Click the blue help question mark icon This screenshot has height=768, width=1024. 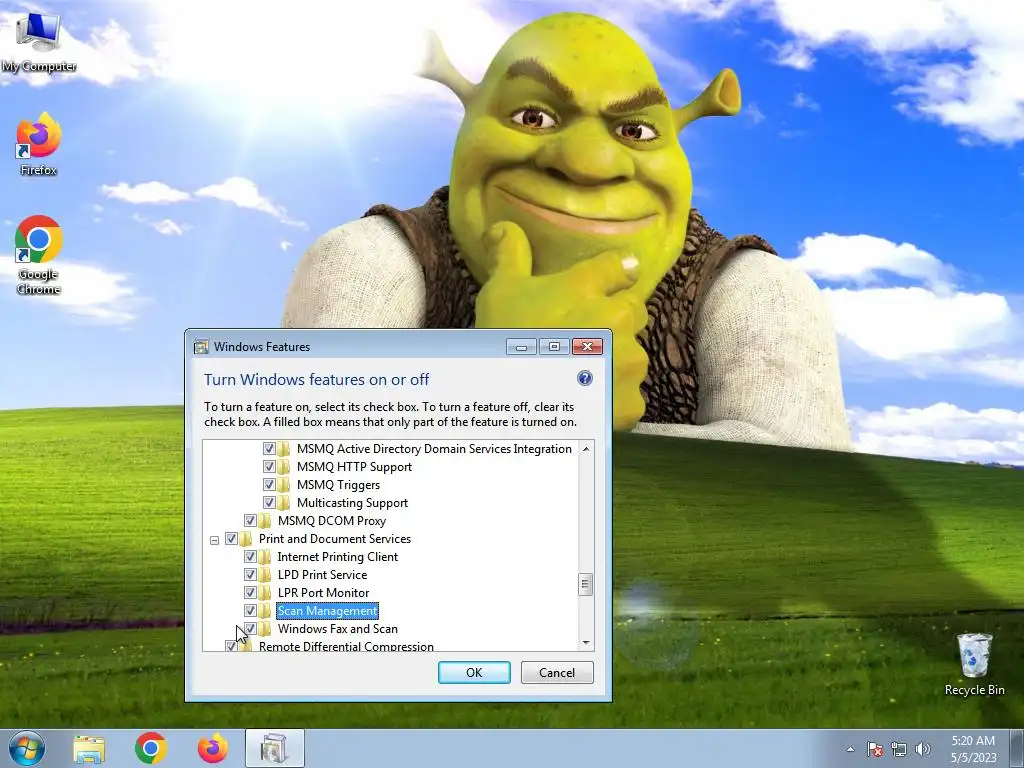click(x=584, y=378)
